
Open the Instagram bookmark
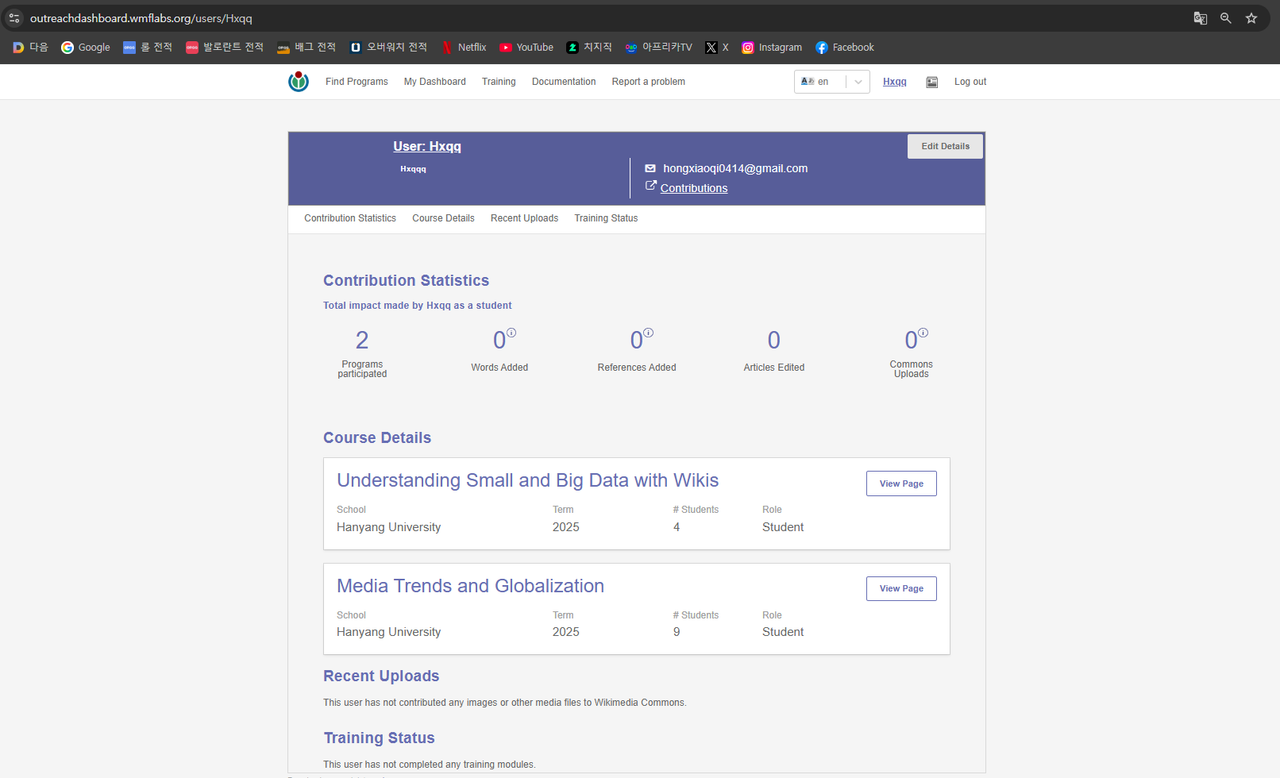click(x=771, y=47)
